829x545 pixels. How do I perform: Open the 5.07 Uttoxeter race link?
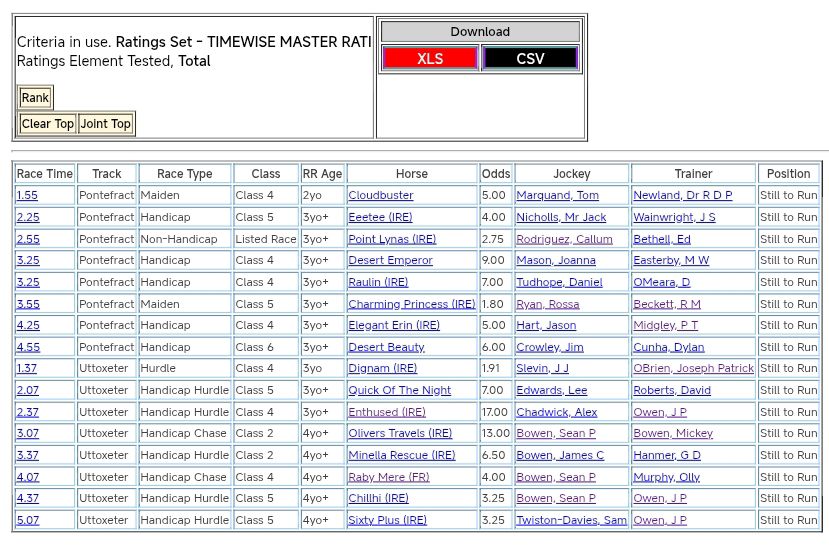28,520
